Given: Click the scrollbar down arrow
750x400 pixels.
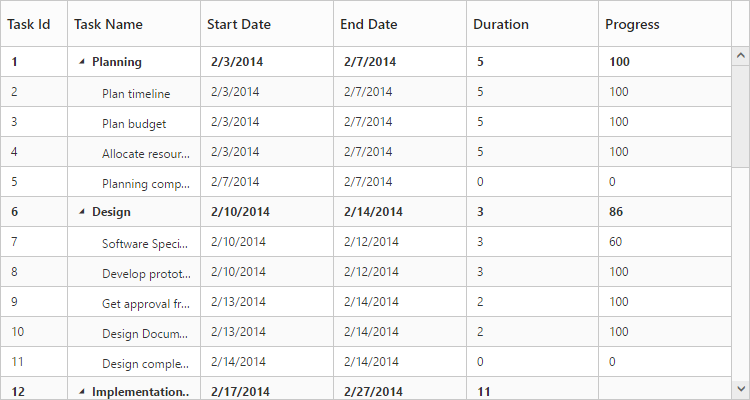Looking at the screenshot, I should [x=741, y=388].
